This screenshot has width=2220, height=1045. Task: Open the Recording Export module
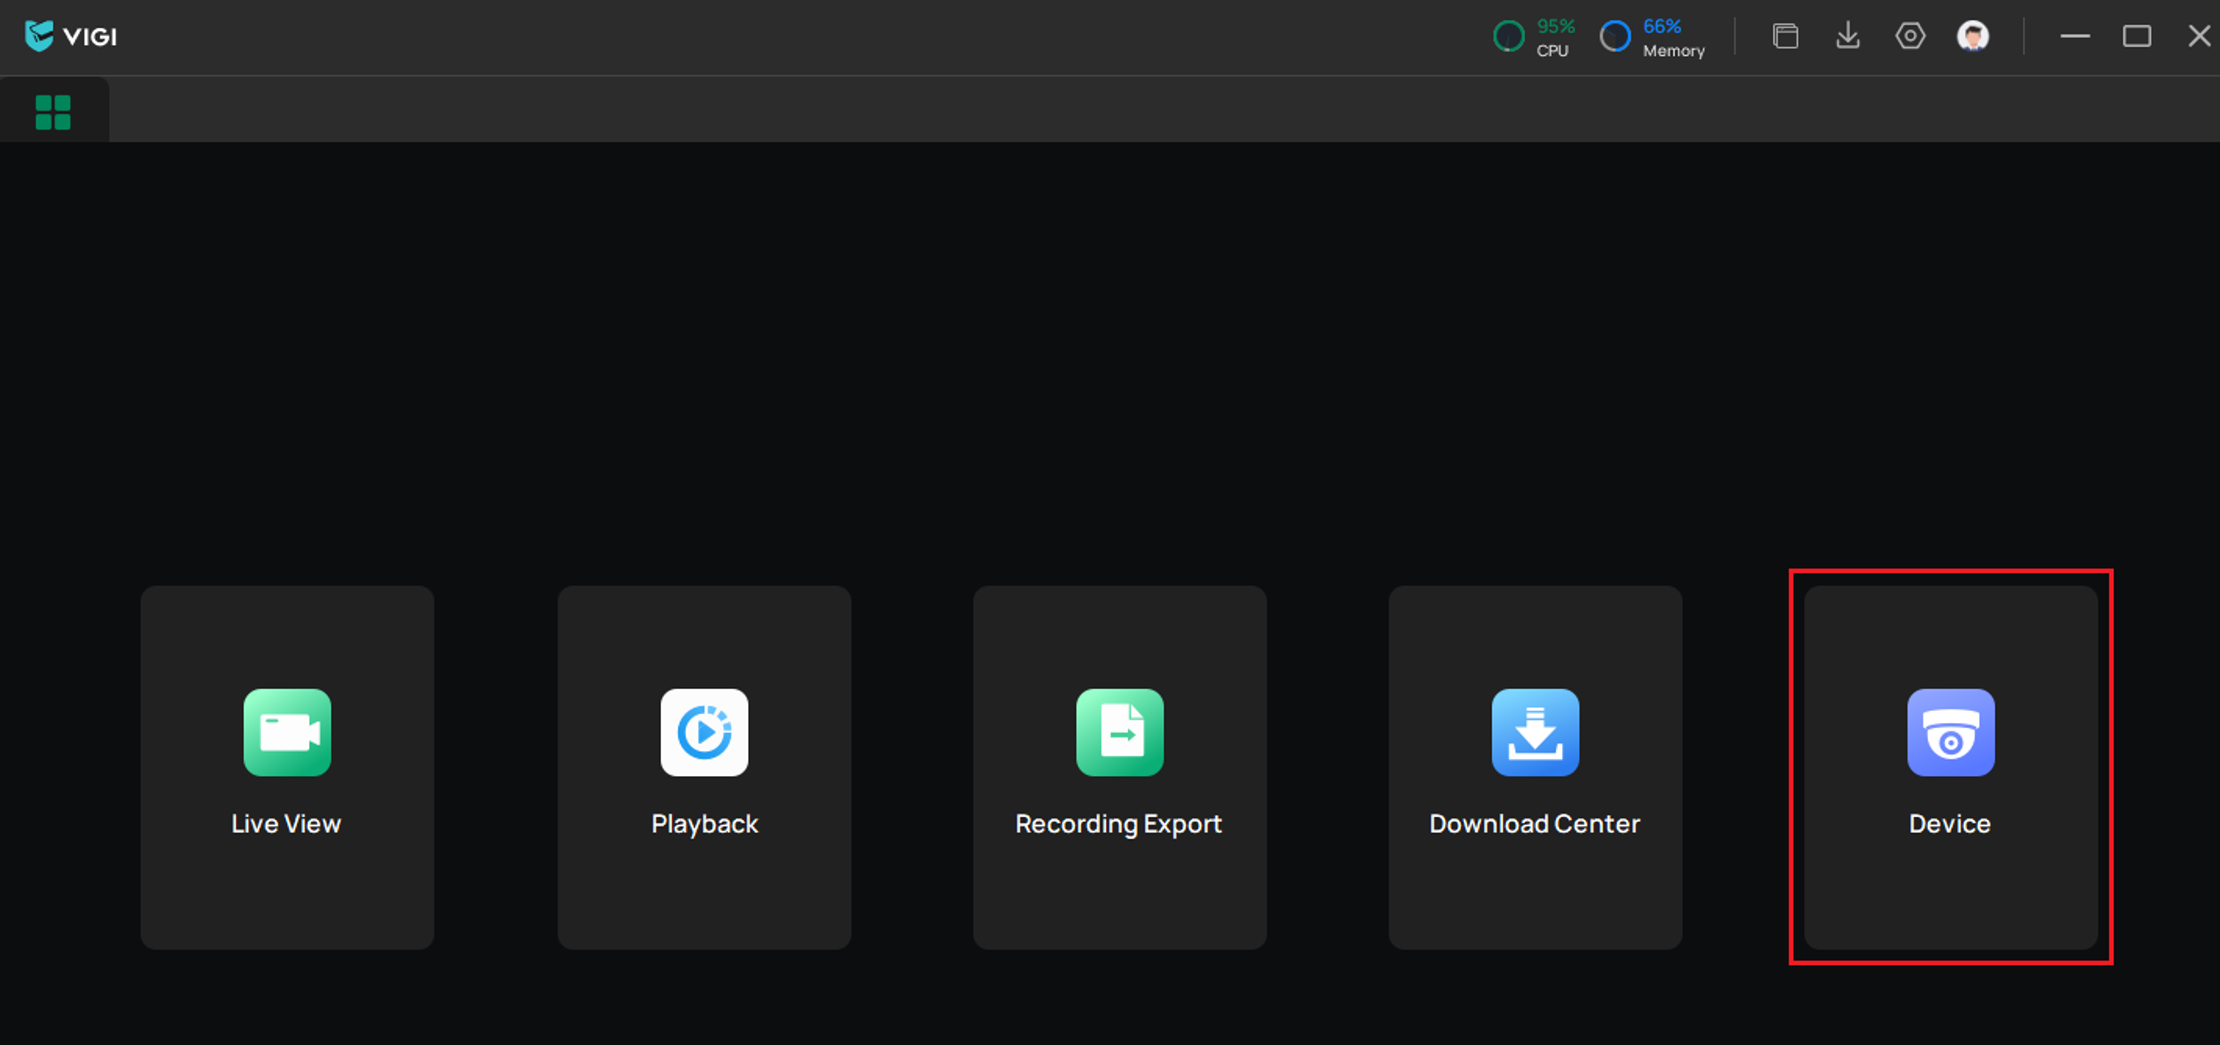coord(1120,767)
